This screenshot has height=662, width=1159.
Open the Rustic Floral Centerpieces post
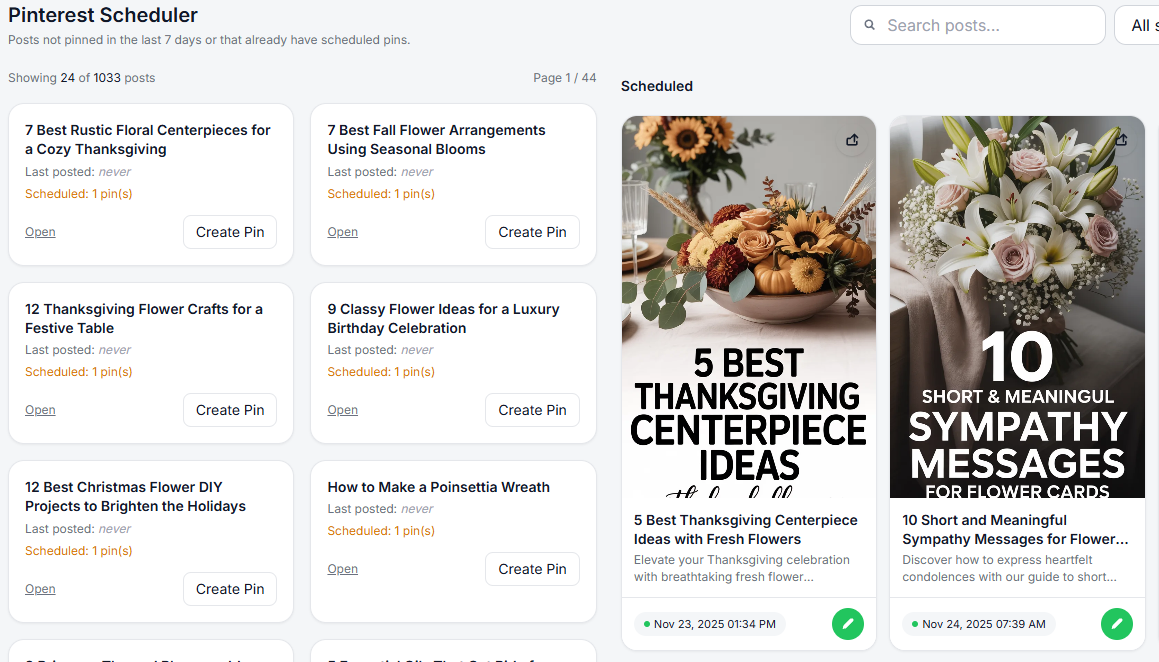[x=40, y=231]
